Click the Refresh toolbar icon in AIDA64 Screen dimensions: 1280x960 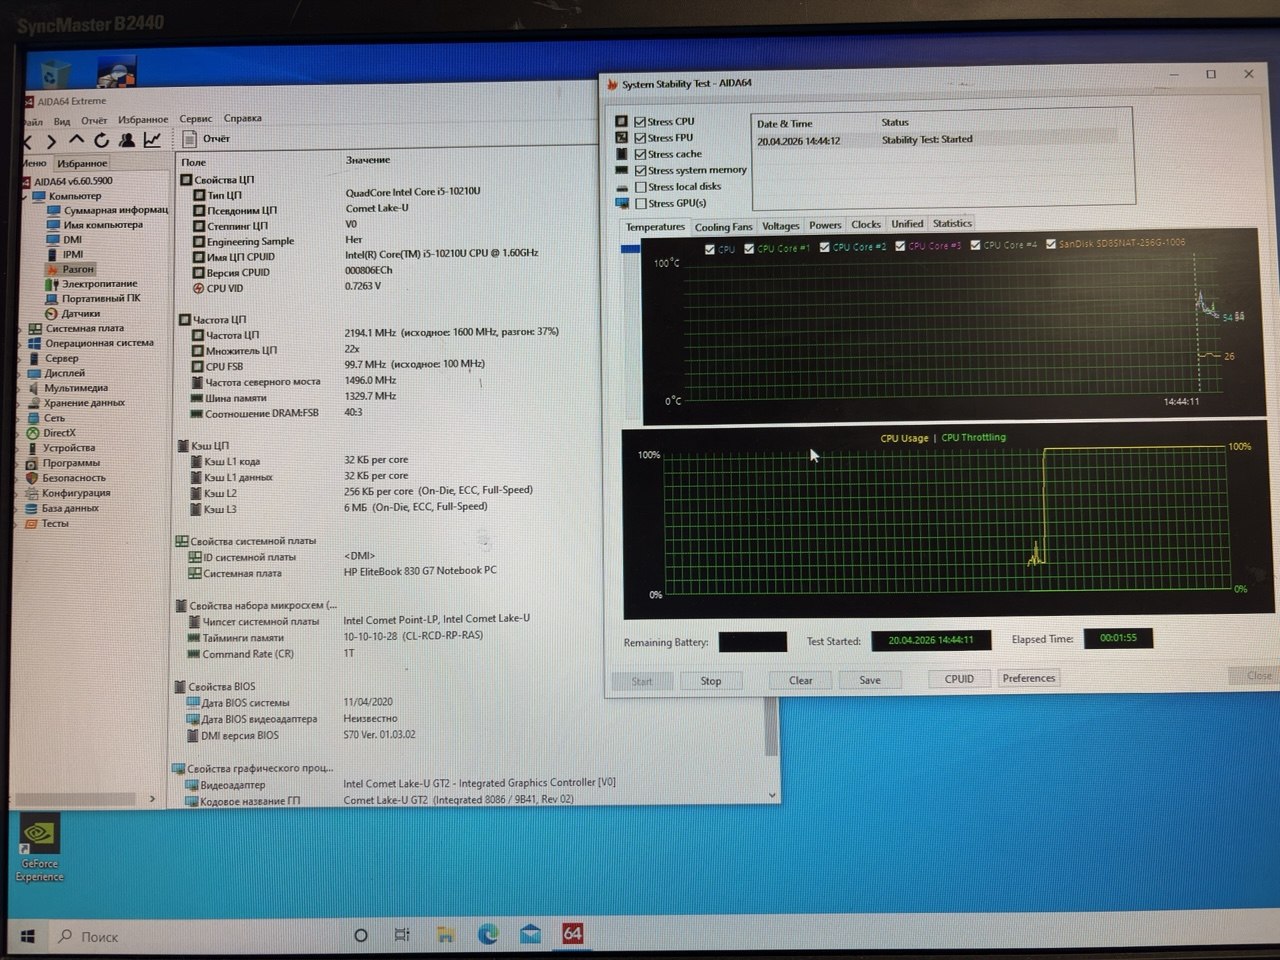pyautogui.click(x=101, y=141)
